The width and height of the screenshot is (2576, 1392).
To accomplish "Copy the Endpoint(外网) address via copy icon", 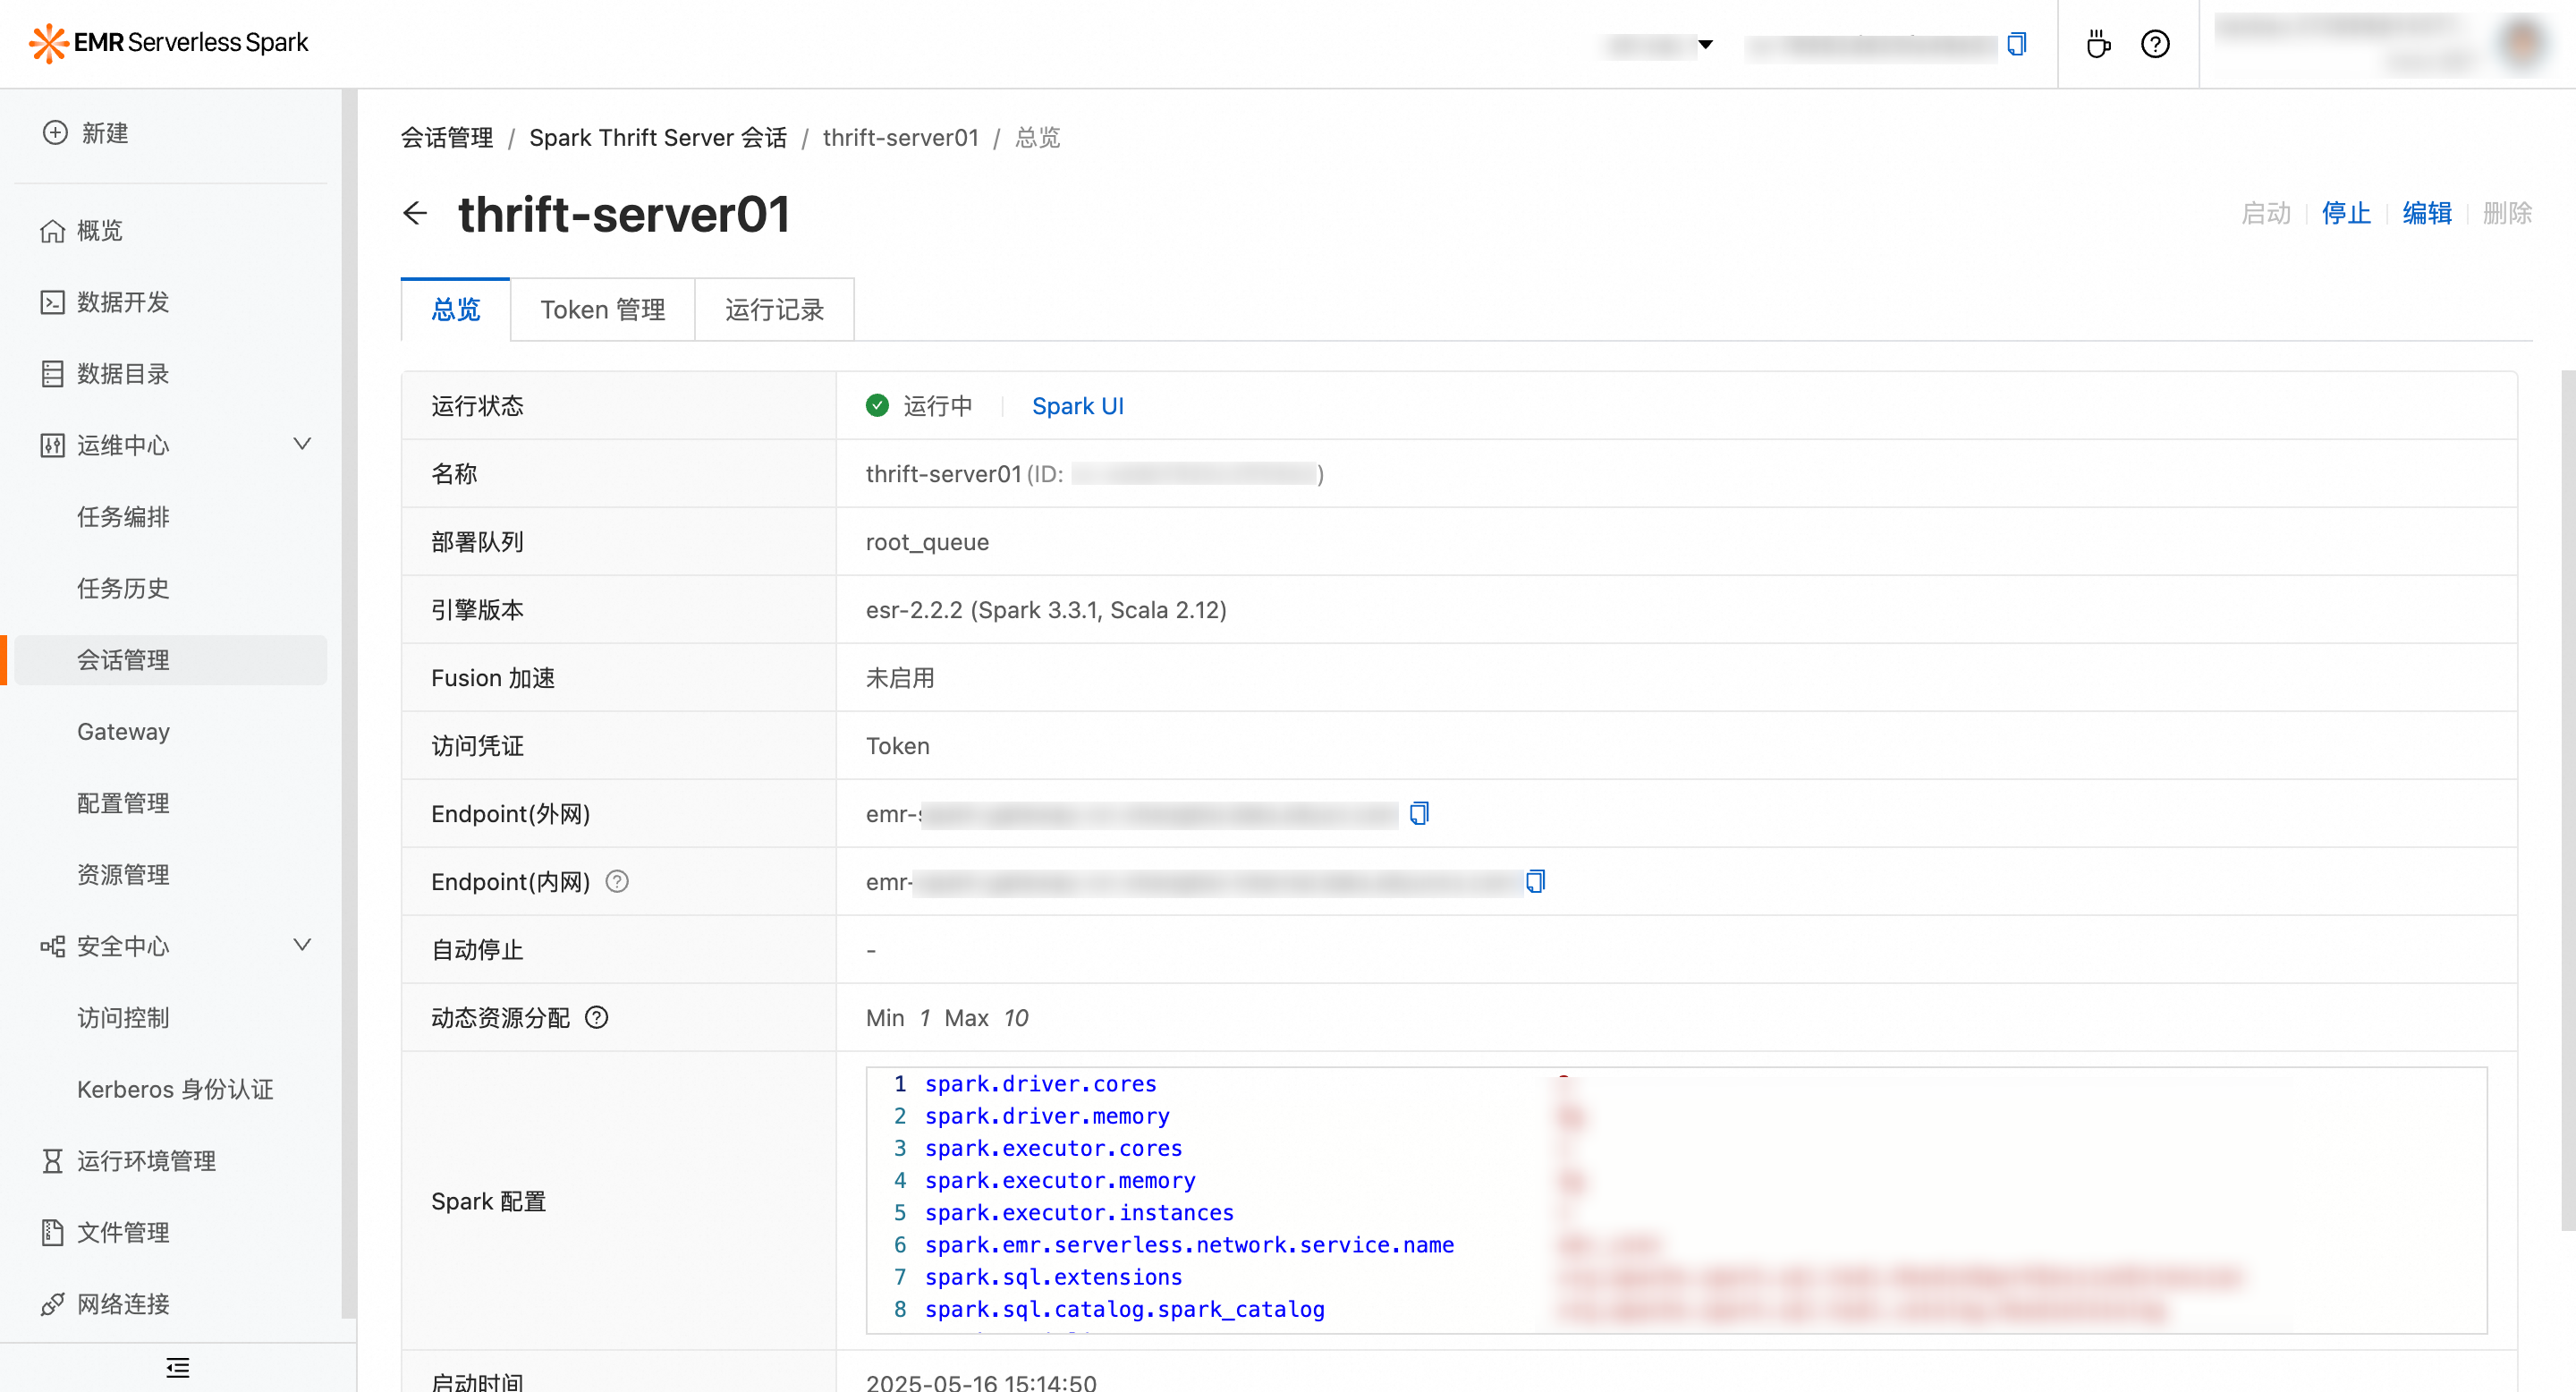I will pos(1419,813).
